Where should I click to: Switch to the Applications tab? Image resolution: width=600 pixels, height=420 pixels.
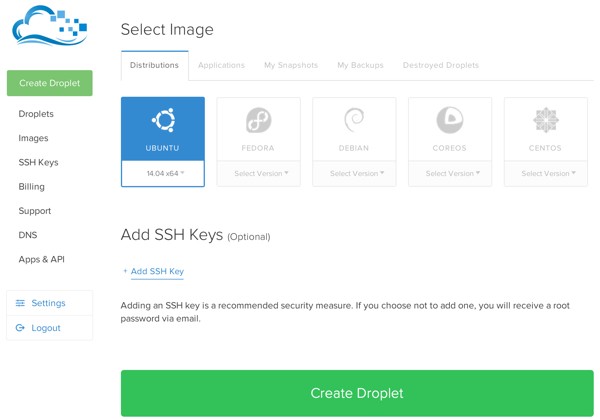pos(221,65)
